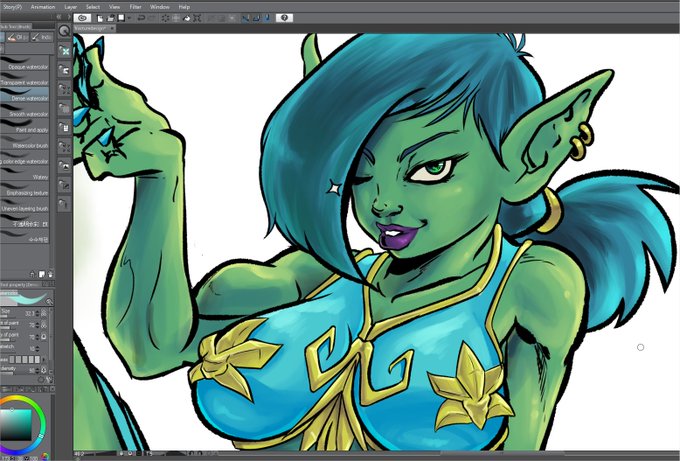680x461 pixels.
Task: Click the Scale/Rotate transform icon
Action: pyautogui.click(x=197, y=18)
